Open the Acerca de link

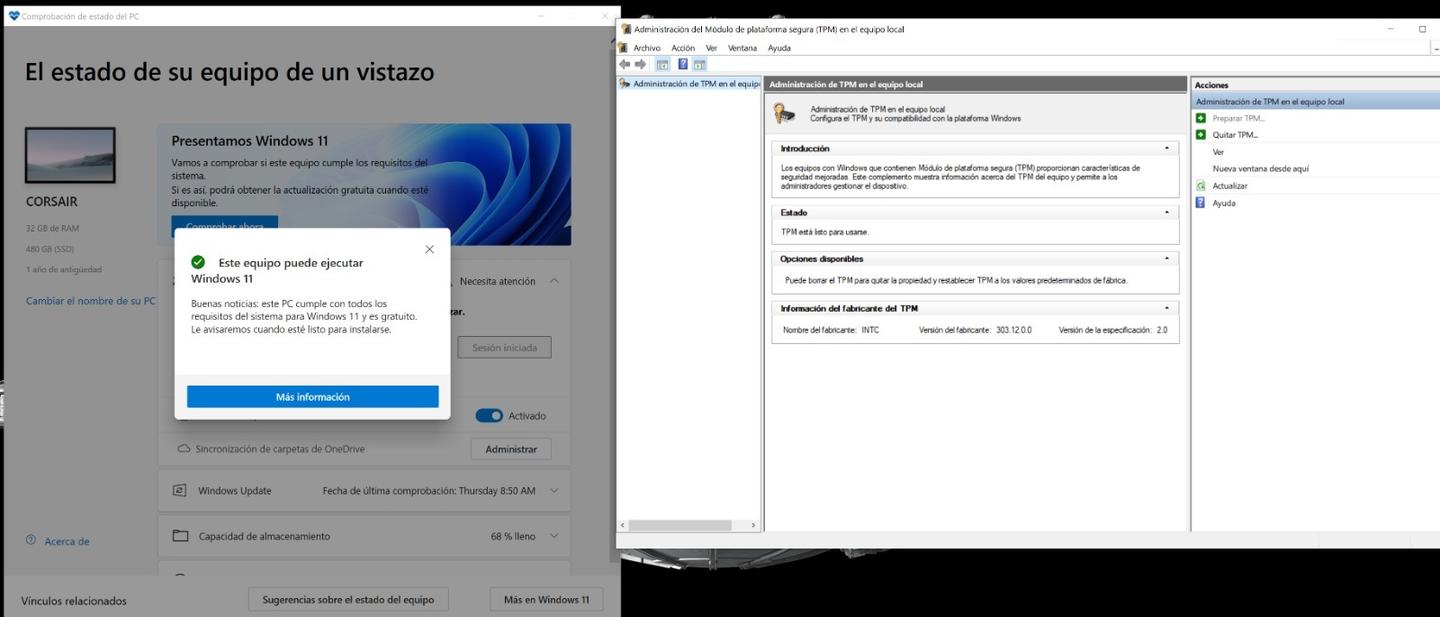tap(66, 541)
